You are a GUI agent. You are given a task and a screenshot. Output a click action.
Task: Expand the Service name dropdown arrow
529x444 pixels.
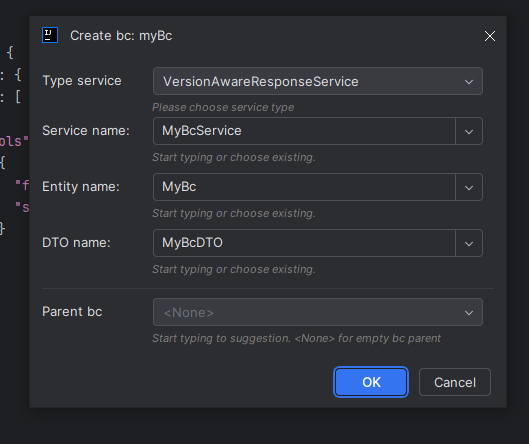pos(469,131)
